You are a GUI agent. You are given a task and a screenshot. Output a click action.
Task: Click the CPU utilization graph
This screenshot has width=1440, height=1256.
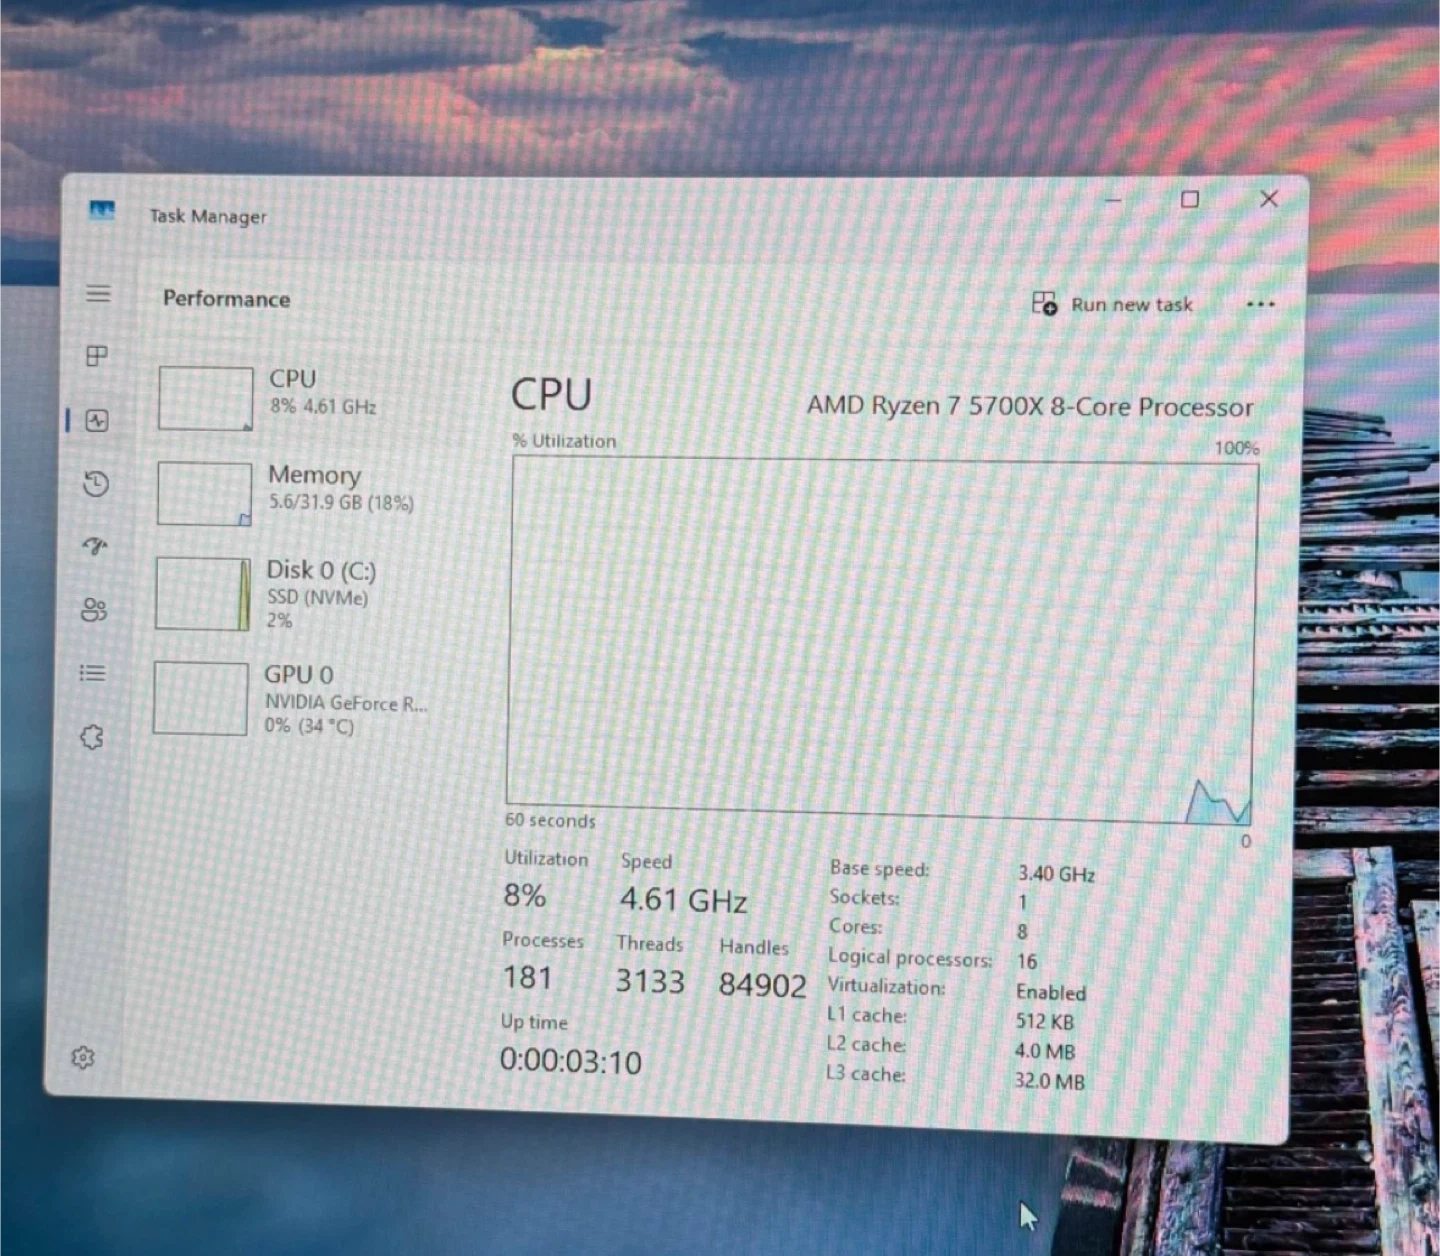(882, 640)
